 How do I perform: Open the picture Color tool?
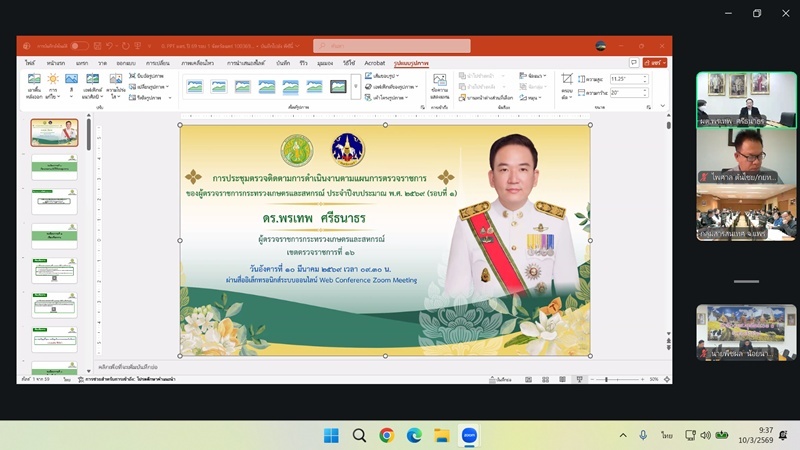(71, 84)
